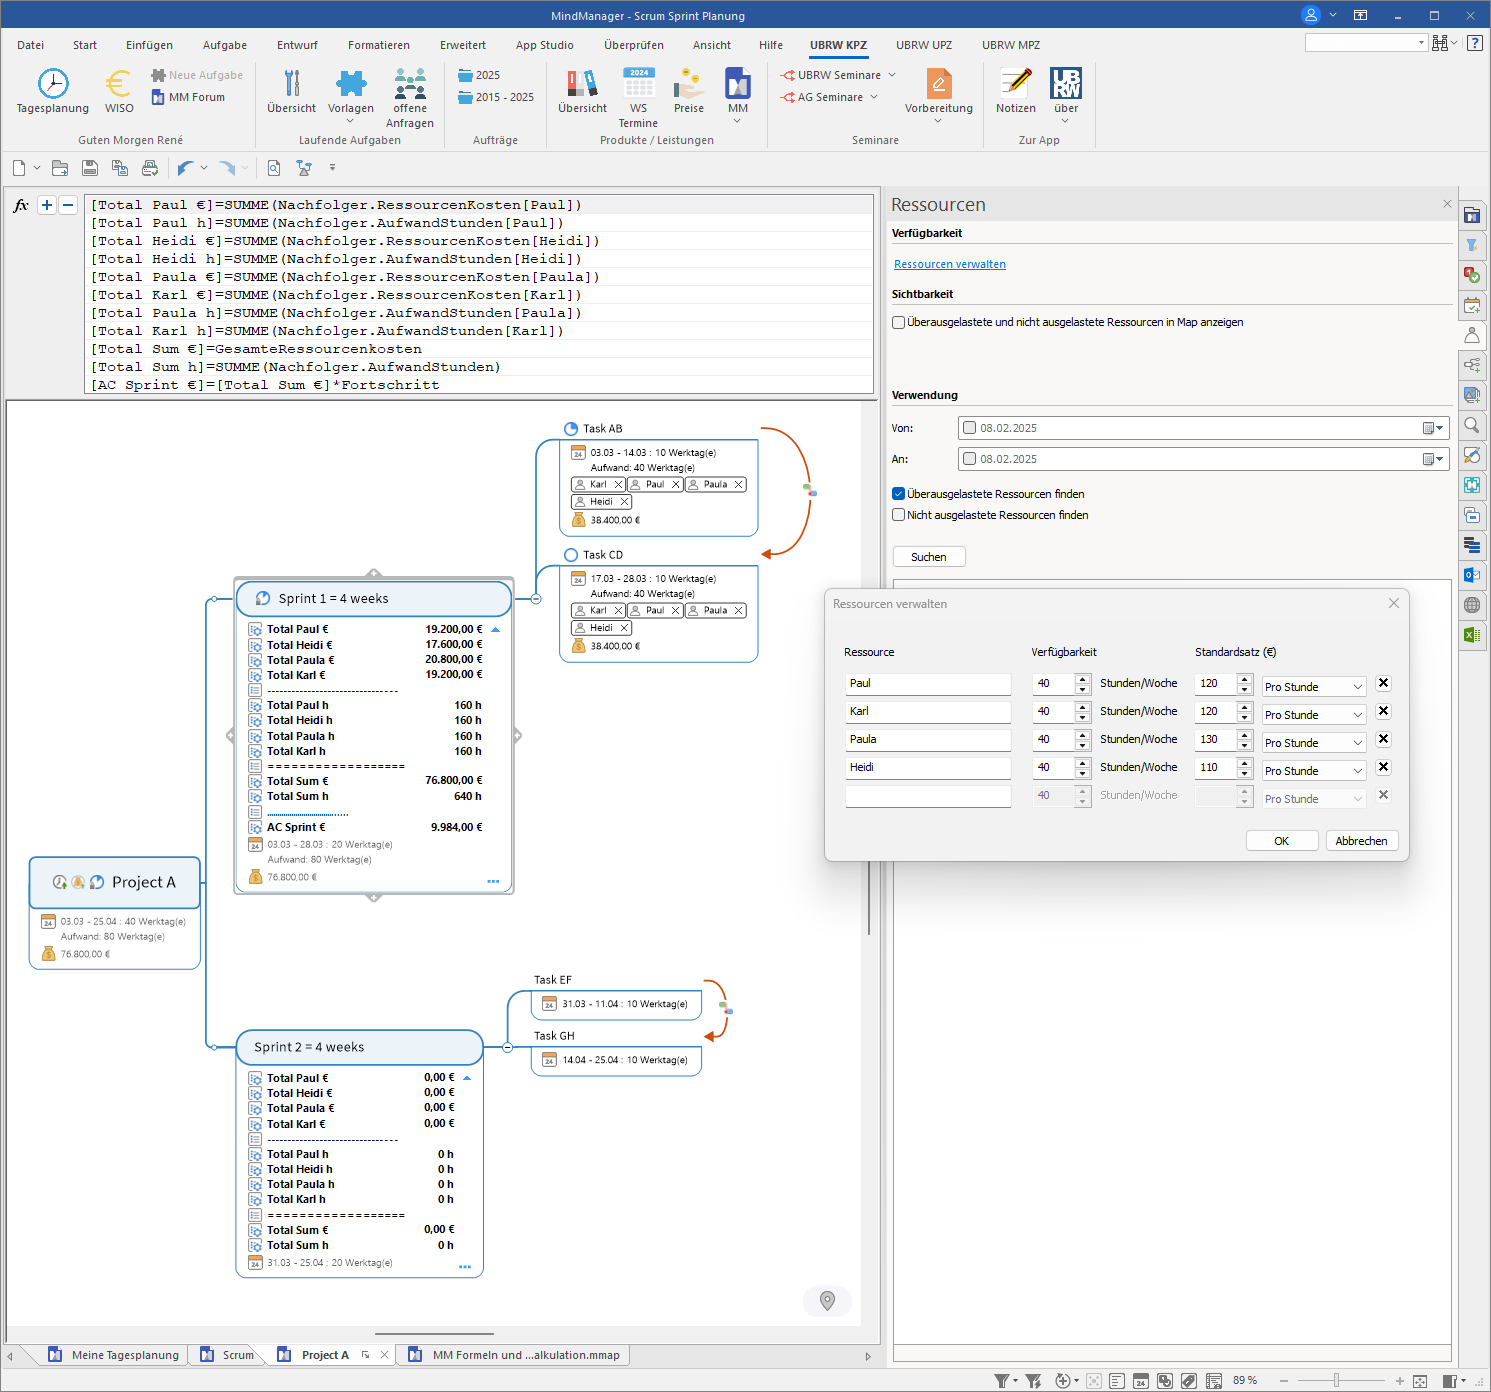This screenshot has height=1392, width=1491.
Task: Close the Ressourcen side panel
Action: click(1447, 204)
